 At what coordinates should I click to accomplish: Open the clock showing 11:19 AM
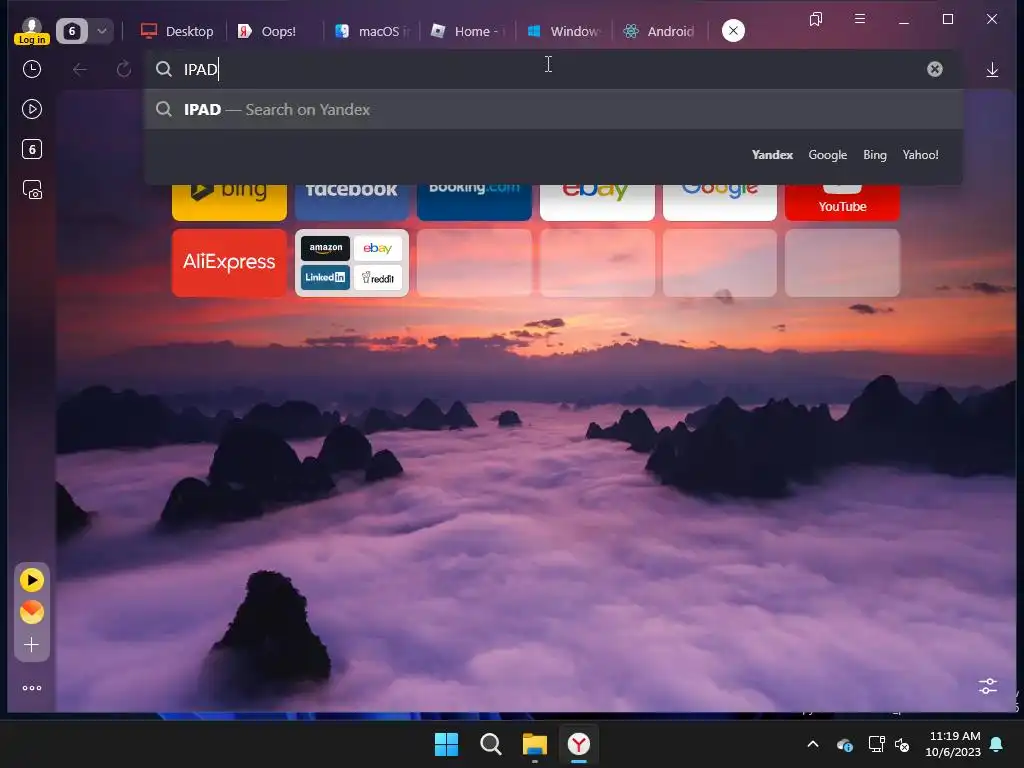point(953,744)
